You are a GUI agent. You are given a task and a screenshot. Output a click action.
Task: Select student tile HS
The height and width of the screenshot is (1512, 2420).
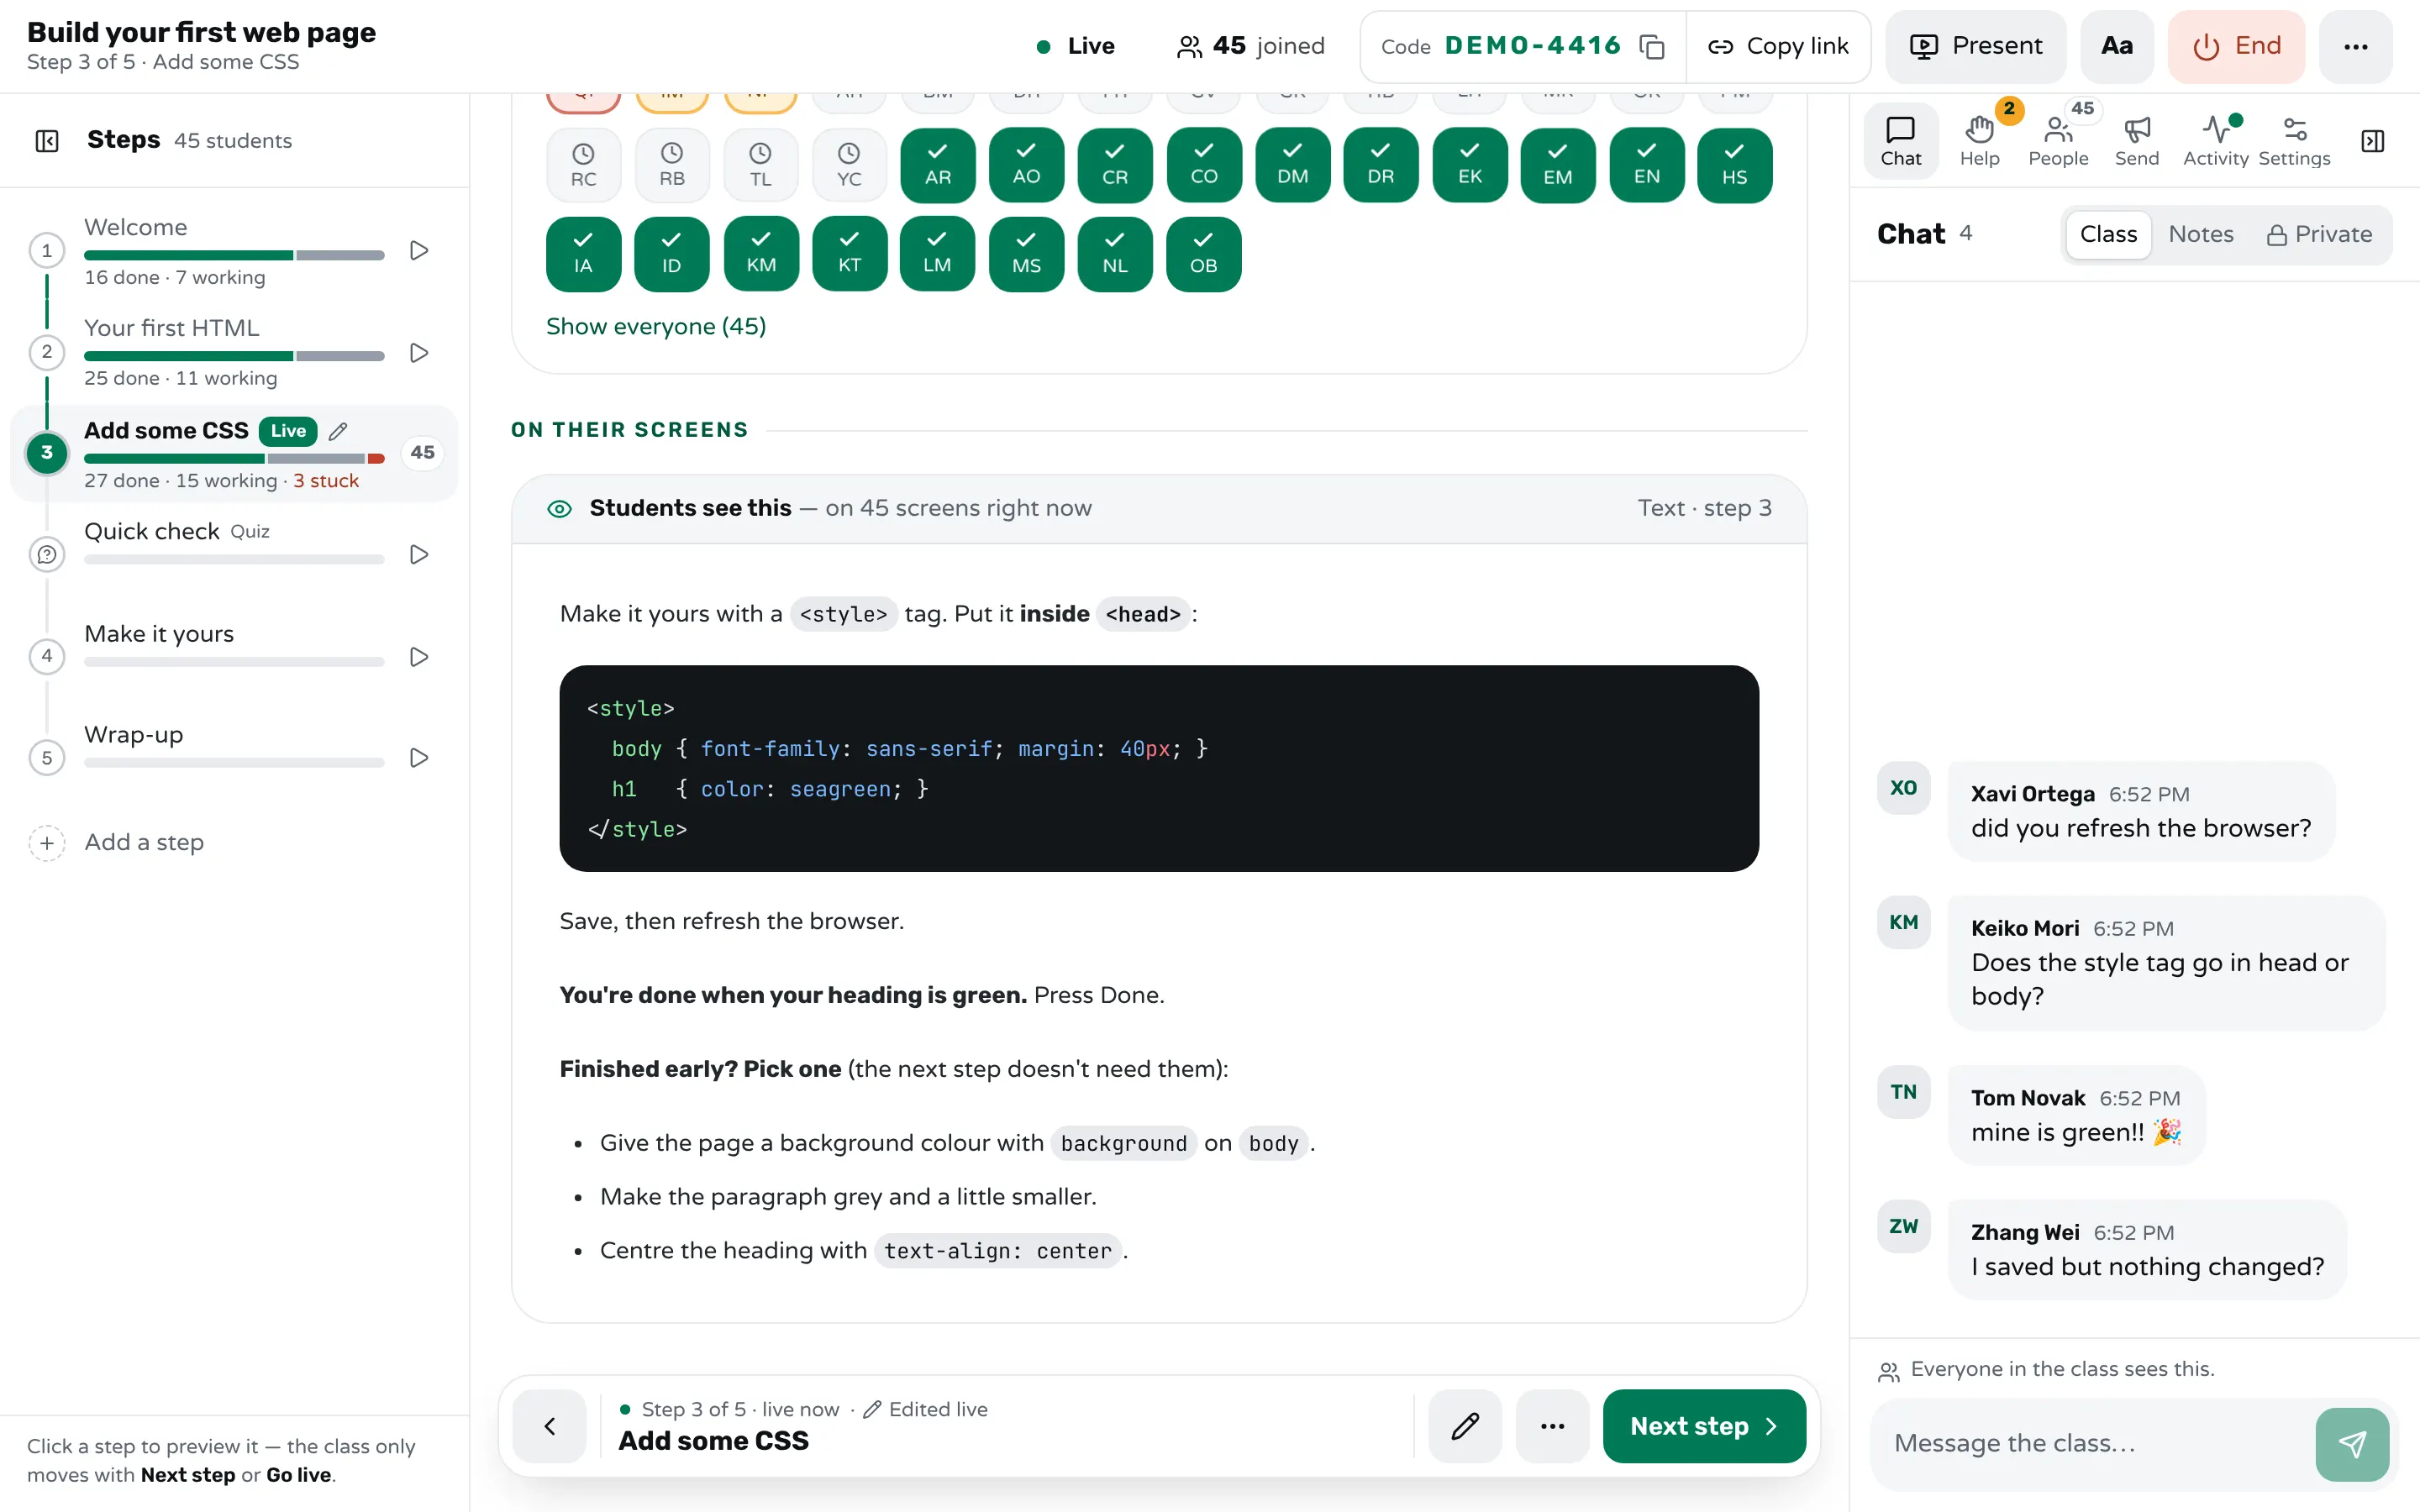coord(1734,165)
